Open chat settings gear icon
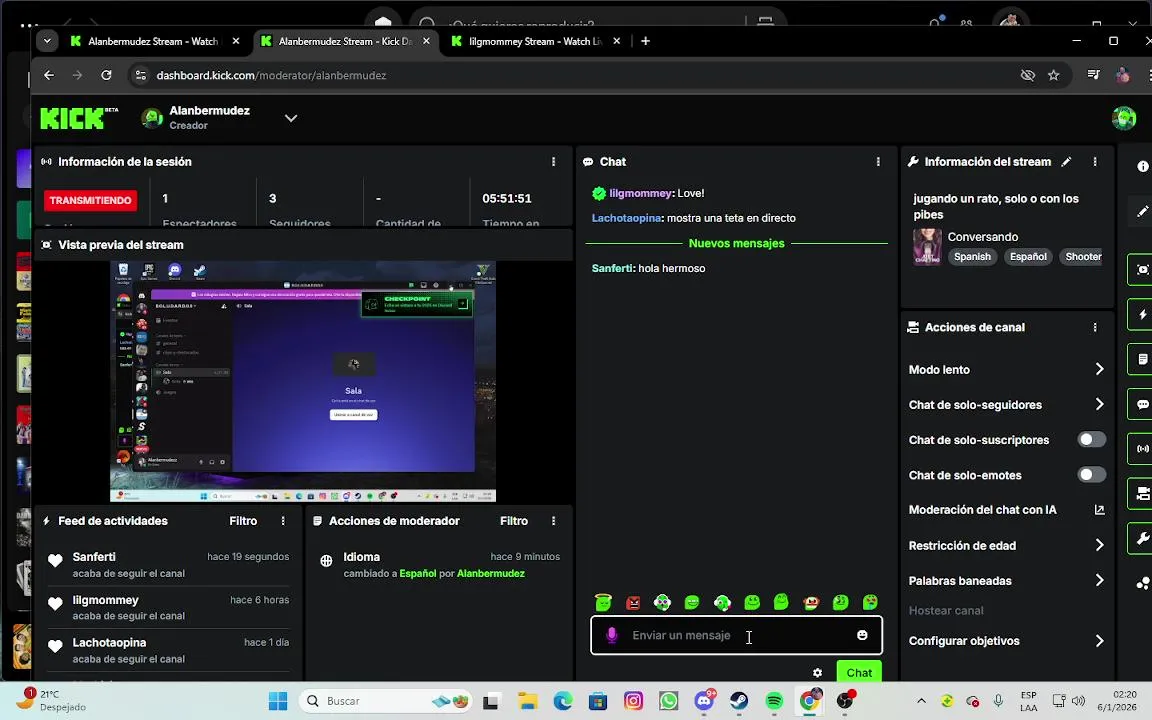 pyautogui.click(x=817, y=672)
